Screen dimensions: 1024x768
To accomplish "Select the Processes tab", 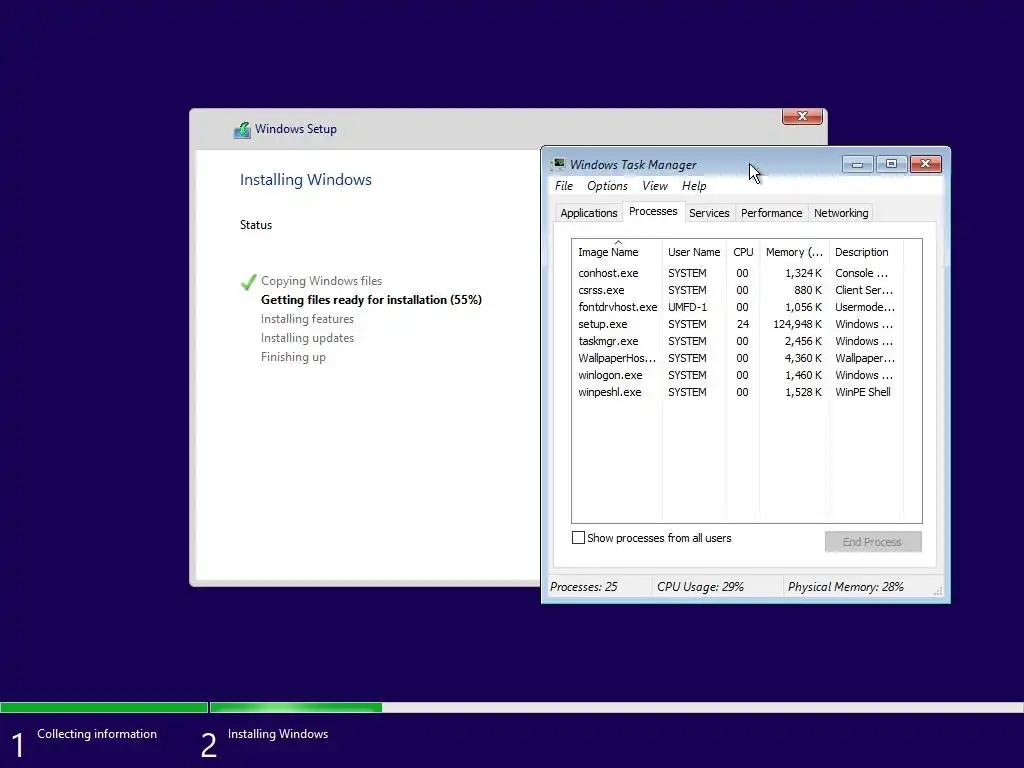I will tap(653, 212).
